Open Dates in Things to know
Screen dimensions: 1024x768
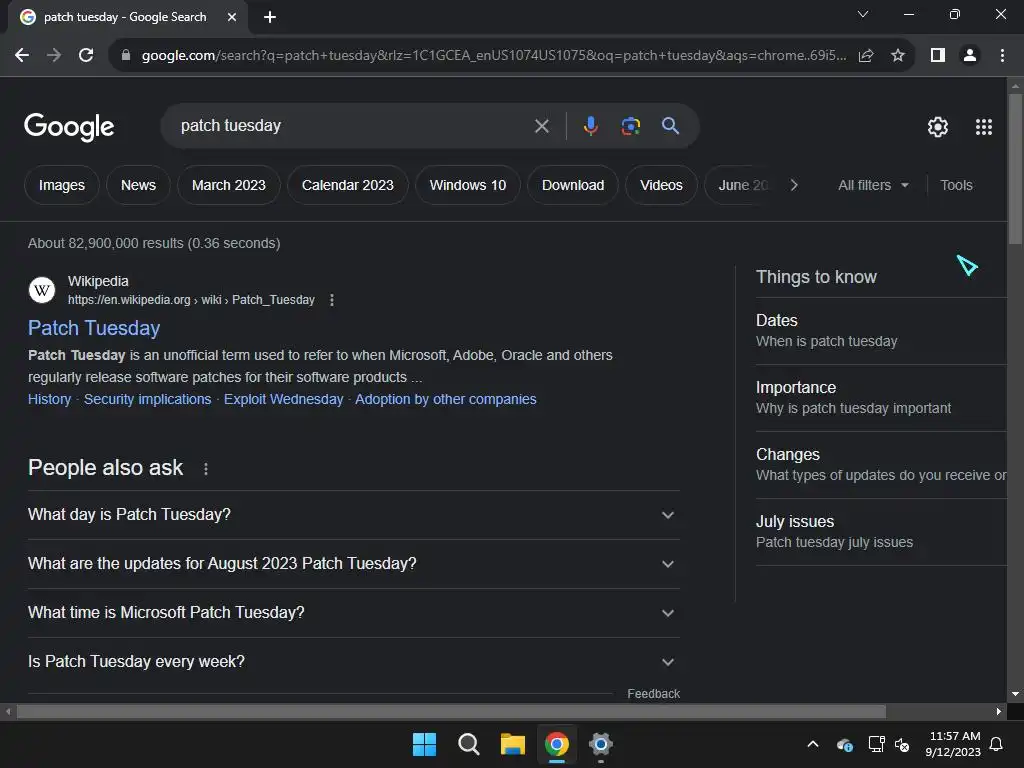881,330
